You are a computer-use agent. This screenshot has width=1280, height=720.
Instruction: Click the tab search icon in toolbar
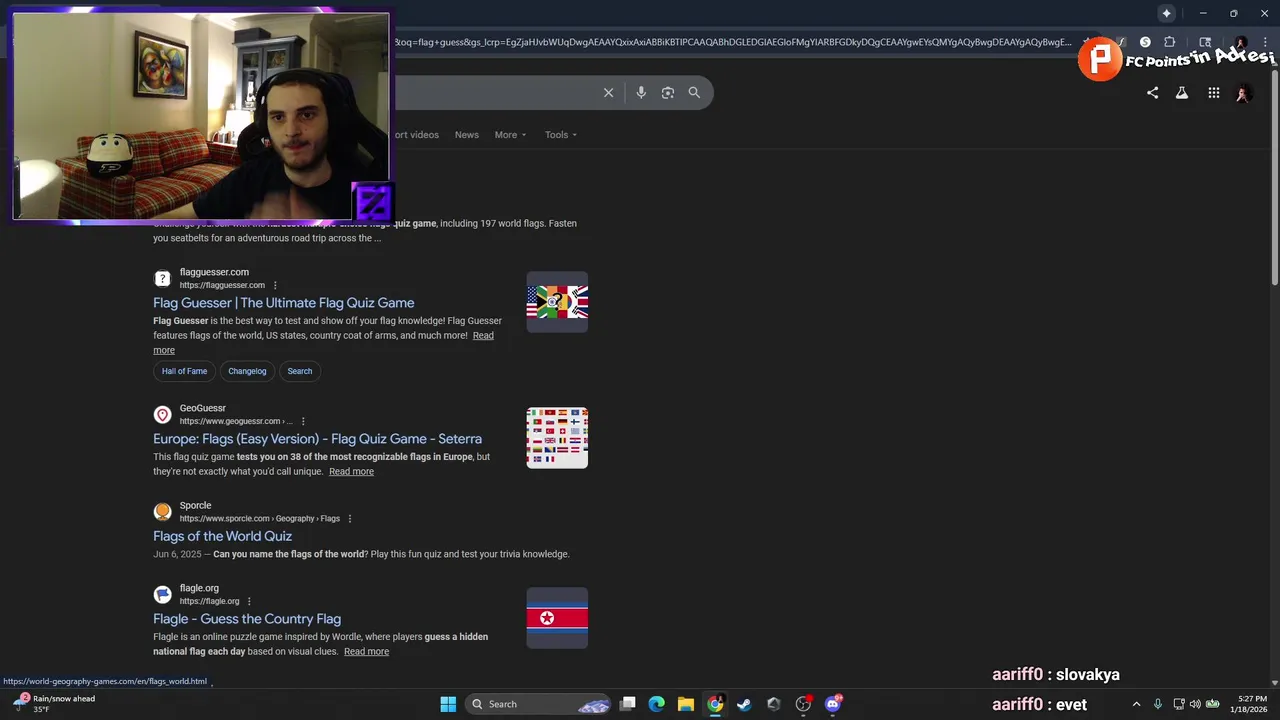click(1205, 42)
